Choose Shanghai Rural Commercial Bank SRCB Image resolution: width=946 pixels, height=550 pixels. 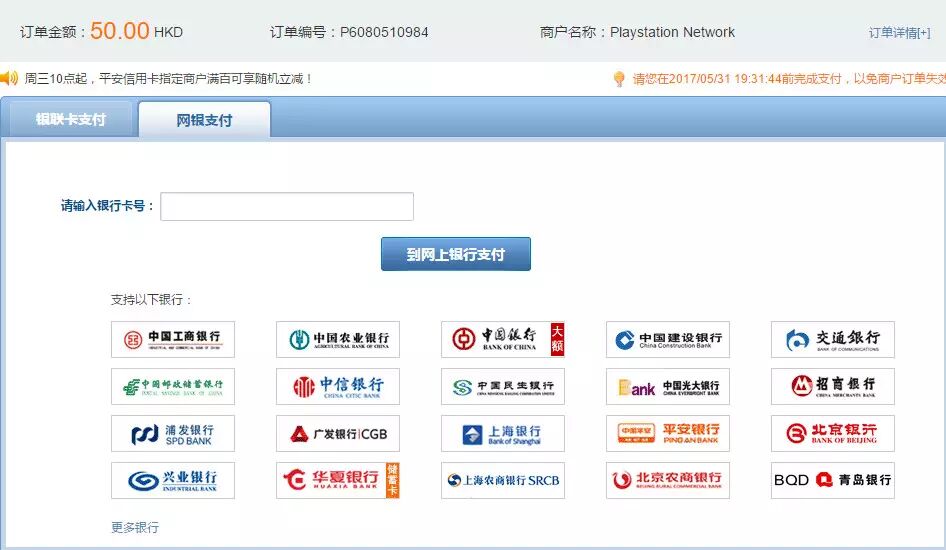coord(503,481)
